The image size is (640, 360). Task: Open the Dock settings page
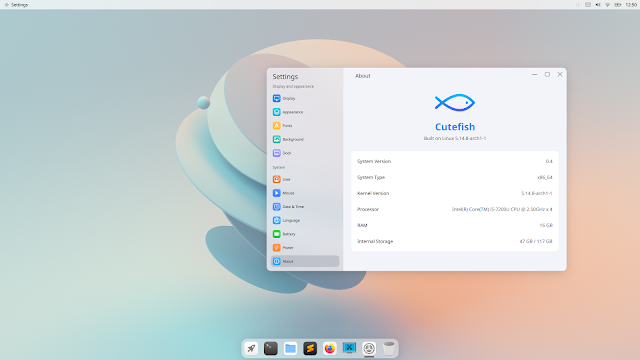(304, 153)
